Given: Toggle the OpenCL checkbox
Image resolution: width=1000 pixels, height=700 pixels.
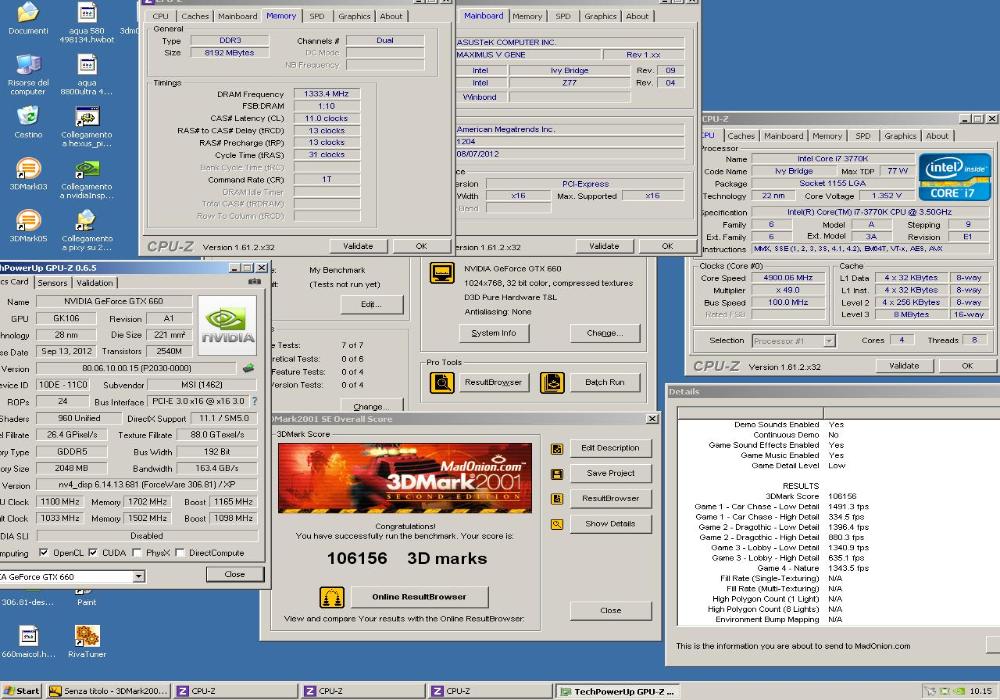Looking at the screenshot, I should click(x=43, y=553).
